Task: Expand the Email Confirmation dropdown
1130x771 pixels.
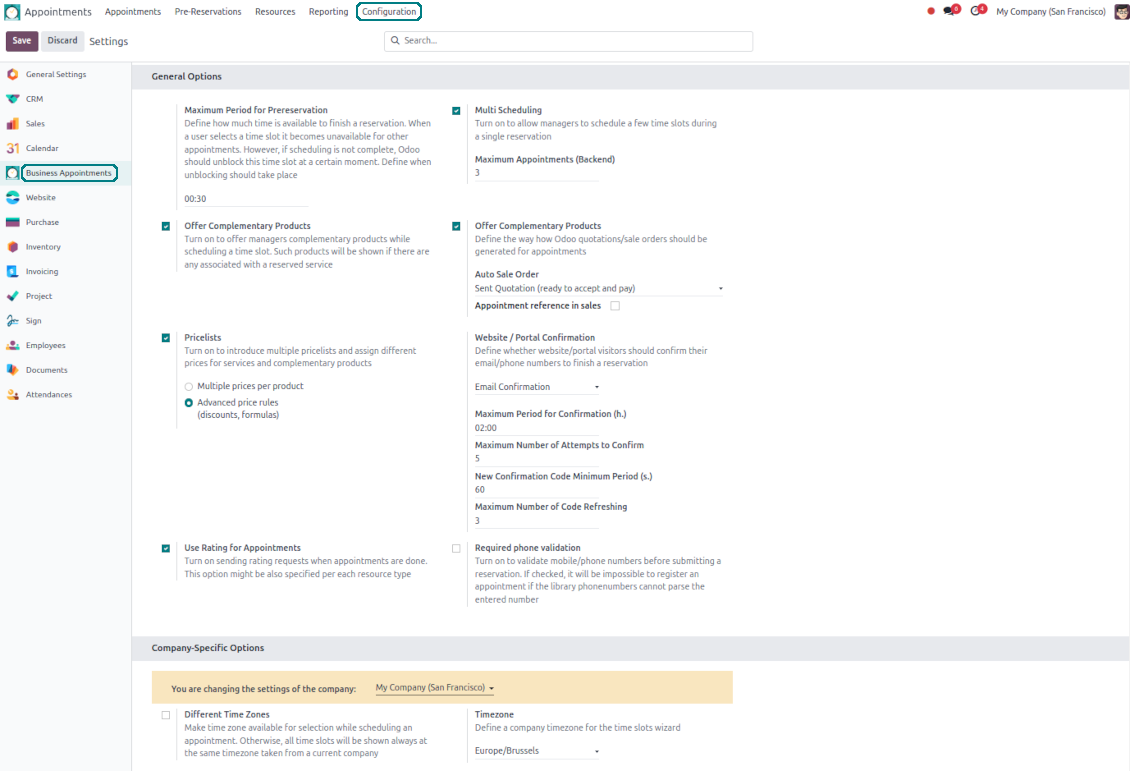Action: click(x=536, y=387)
